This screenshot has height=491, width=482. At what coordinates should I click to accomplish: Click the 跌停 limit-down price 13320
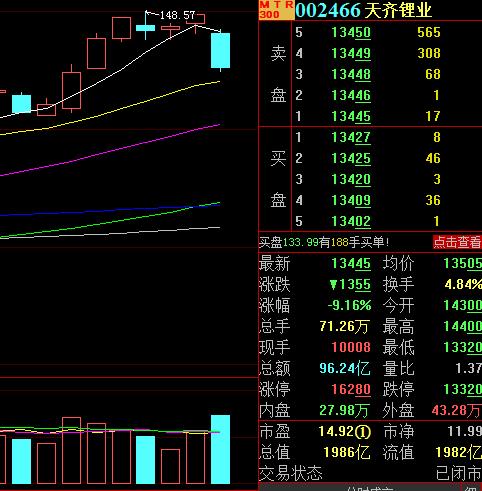(462, 389)
